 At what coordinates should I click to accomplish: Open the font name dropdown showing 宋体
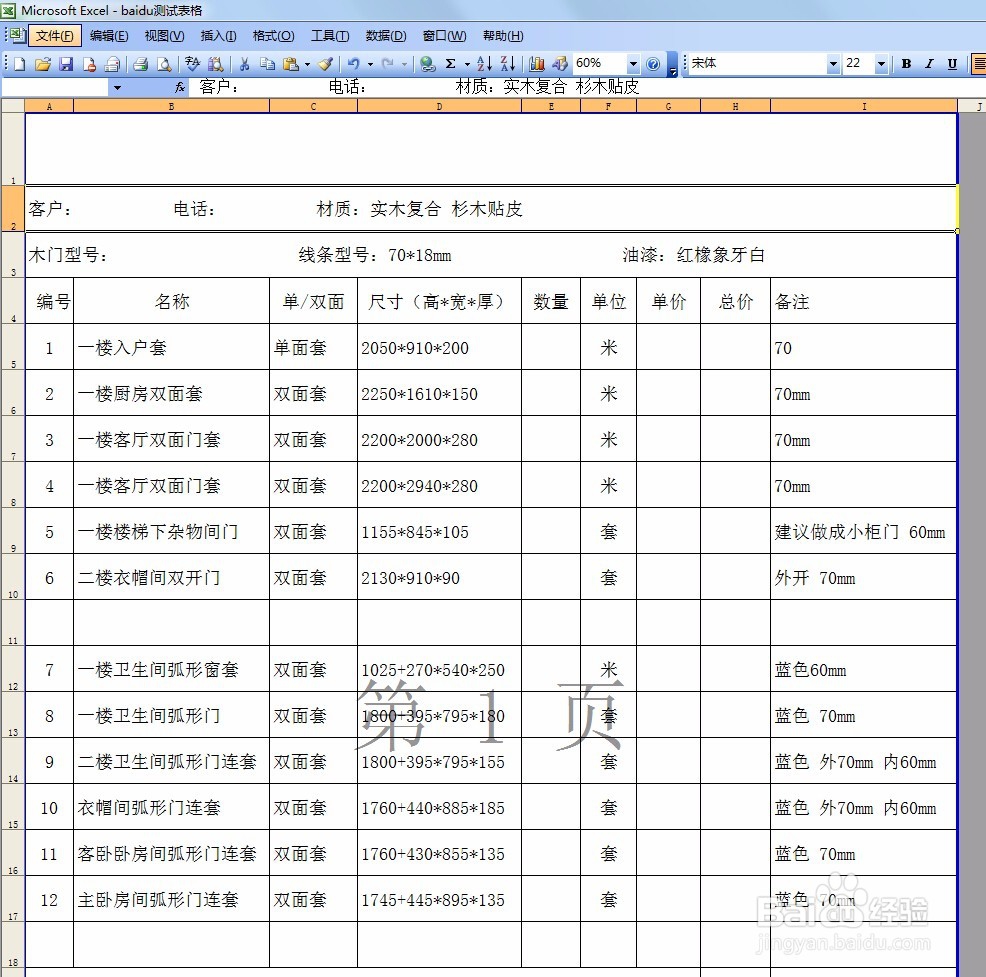click(x=833, y=63)
